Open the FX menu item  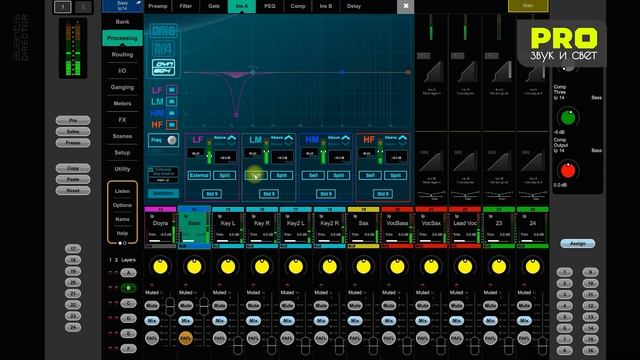coord(122,120)
